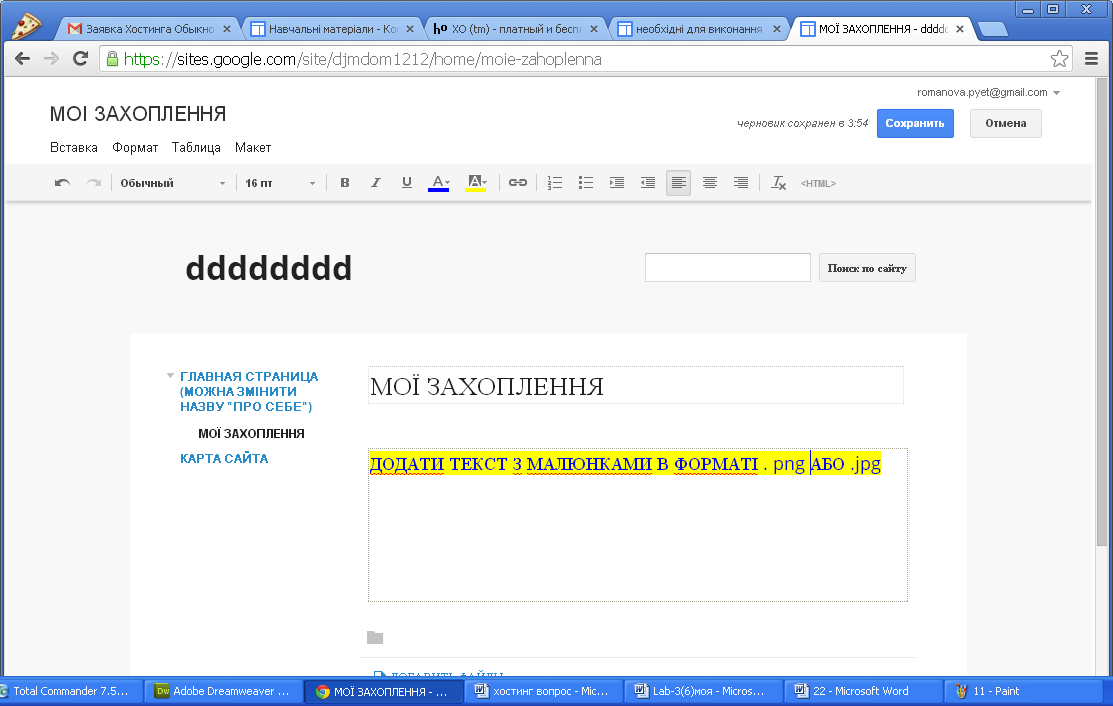Open КАРТА САЙТА link

224,458
